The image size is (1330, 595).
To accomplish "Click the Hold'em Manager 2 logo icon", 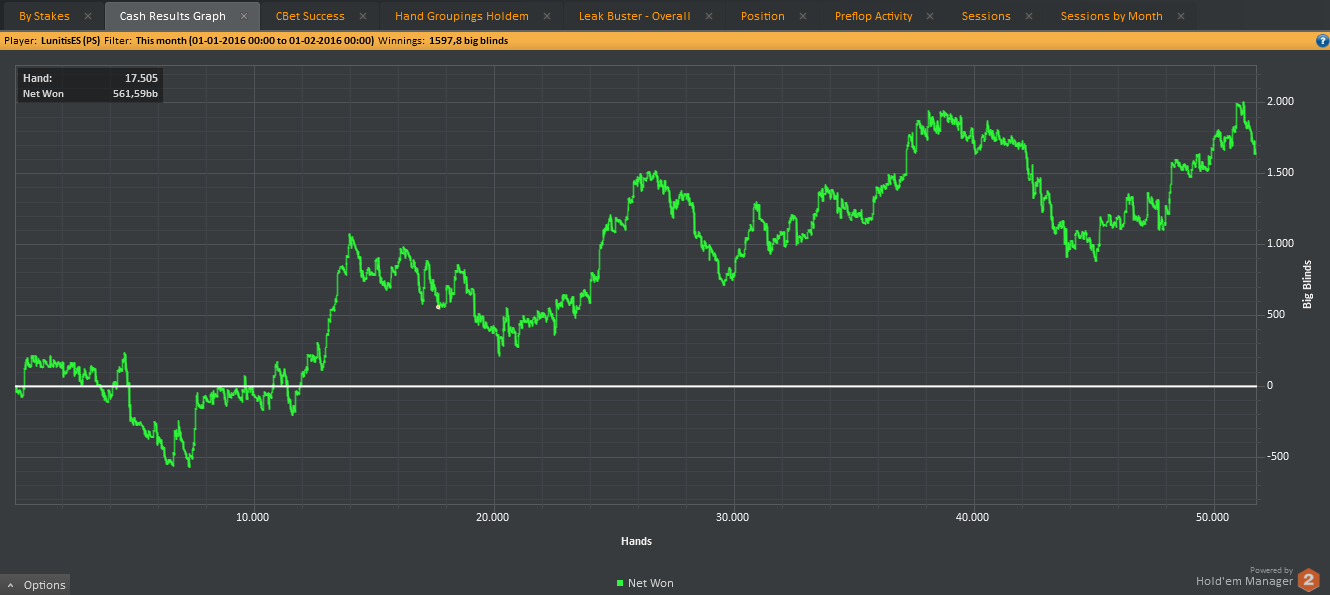I will coord(1308,579).
